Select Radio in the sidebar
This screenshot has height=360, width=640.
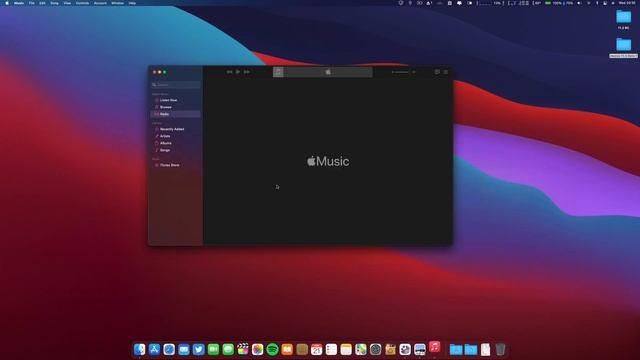(x=176, y=114)
